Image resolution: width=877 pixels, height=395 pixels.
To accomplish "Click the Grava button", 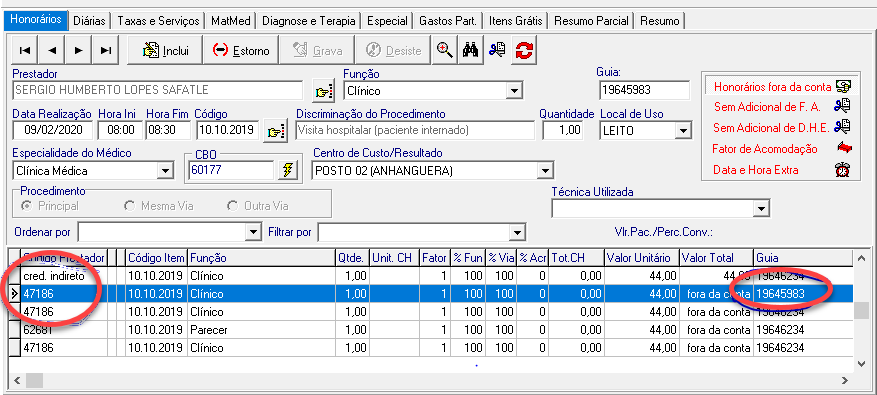I will tap(317, 50).
